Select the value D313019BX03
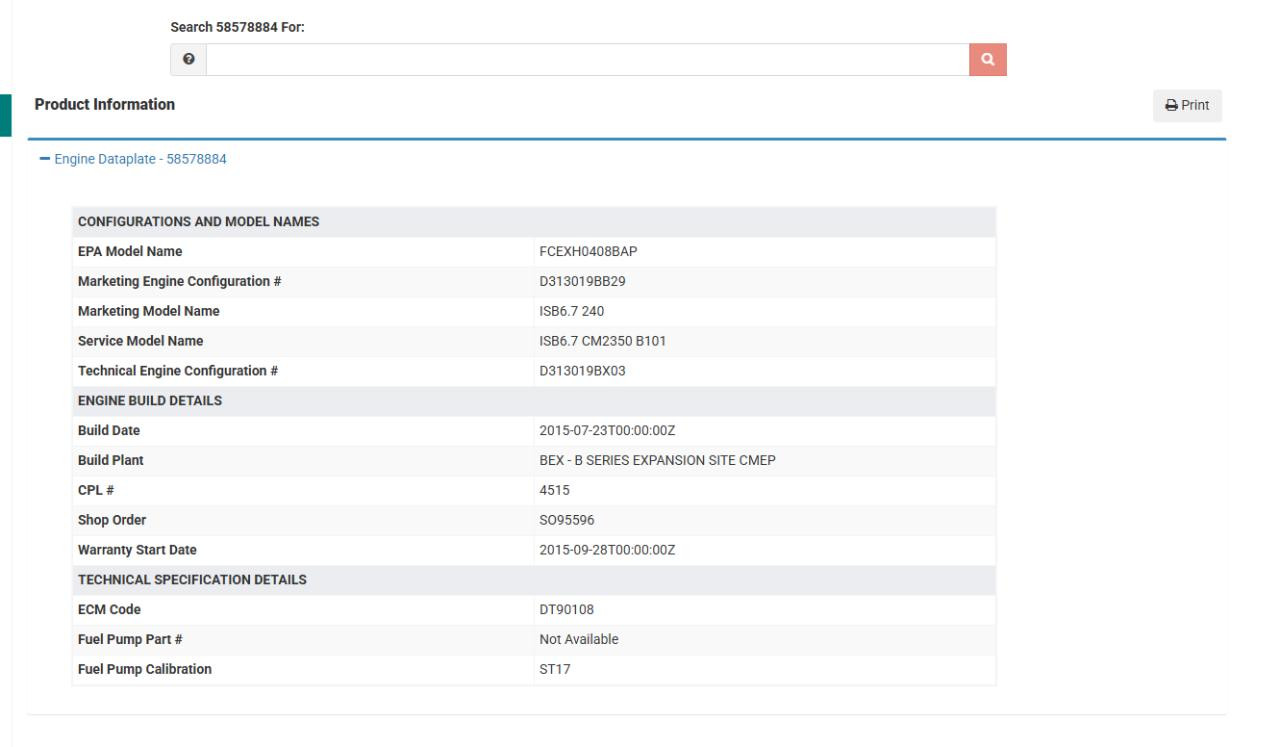 [582, 371]
